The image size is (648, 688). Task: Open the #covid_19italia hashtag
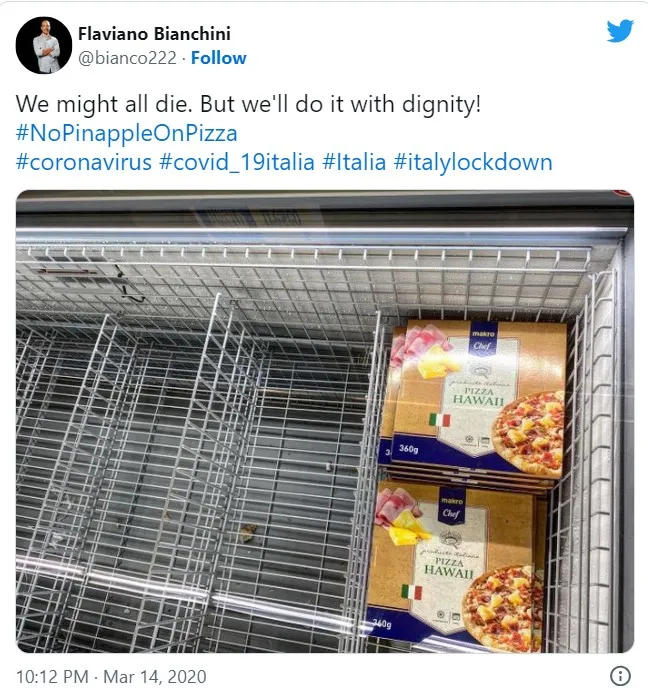[237, 162]
